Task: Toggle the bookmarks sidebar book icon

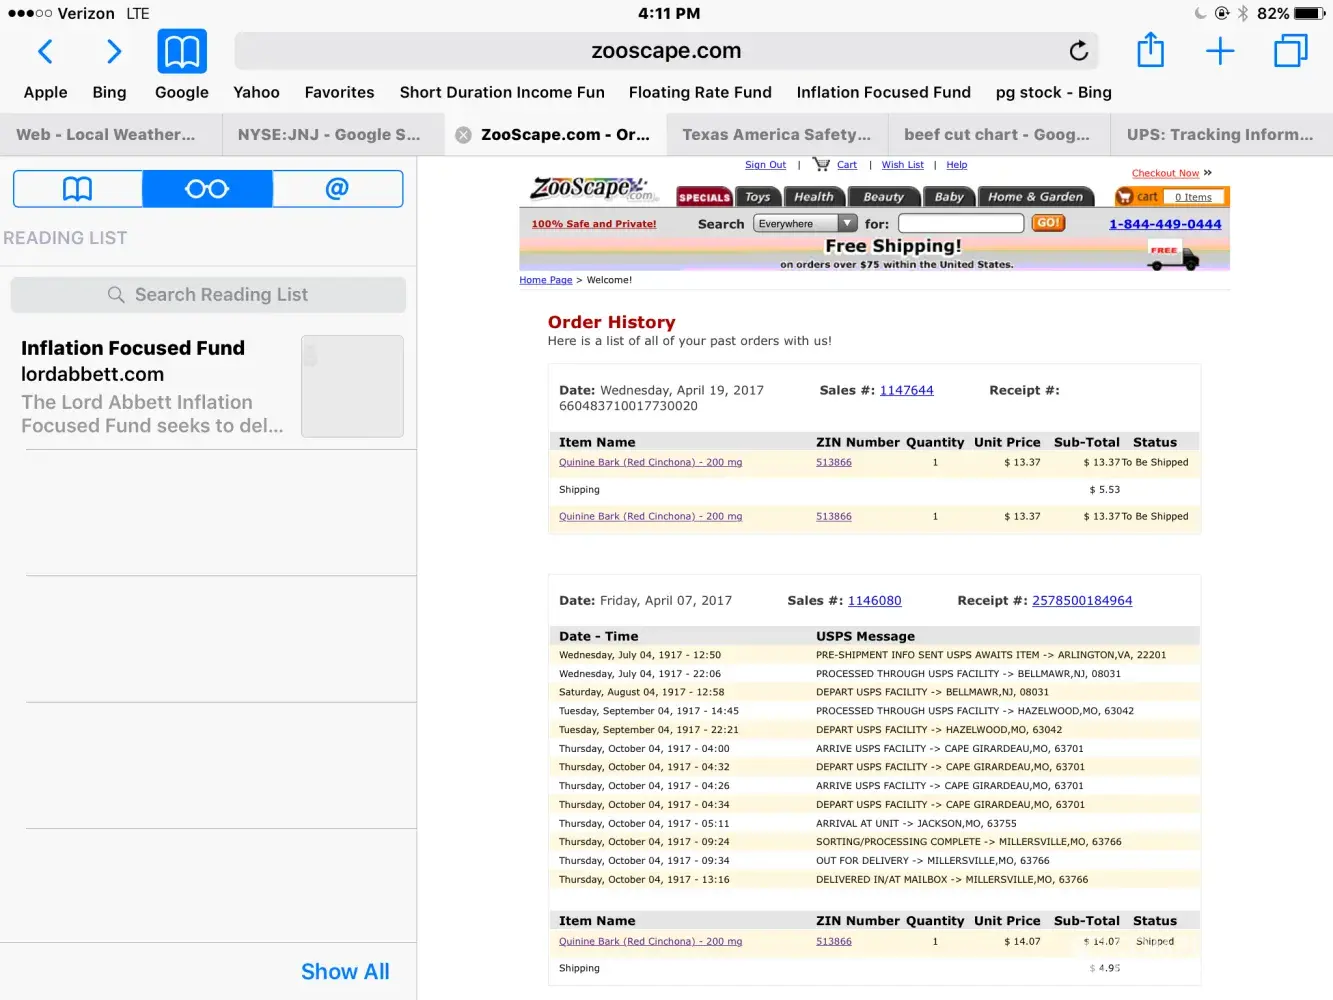Action: pos(182,51)
